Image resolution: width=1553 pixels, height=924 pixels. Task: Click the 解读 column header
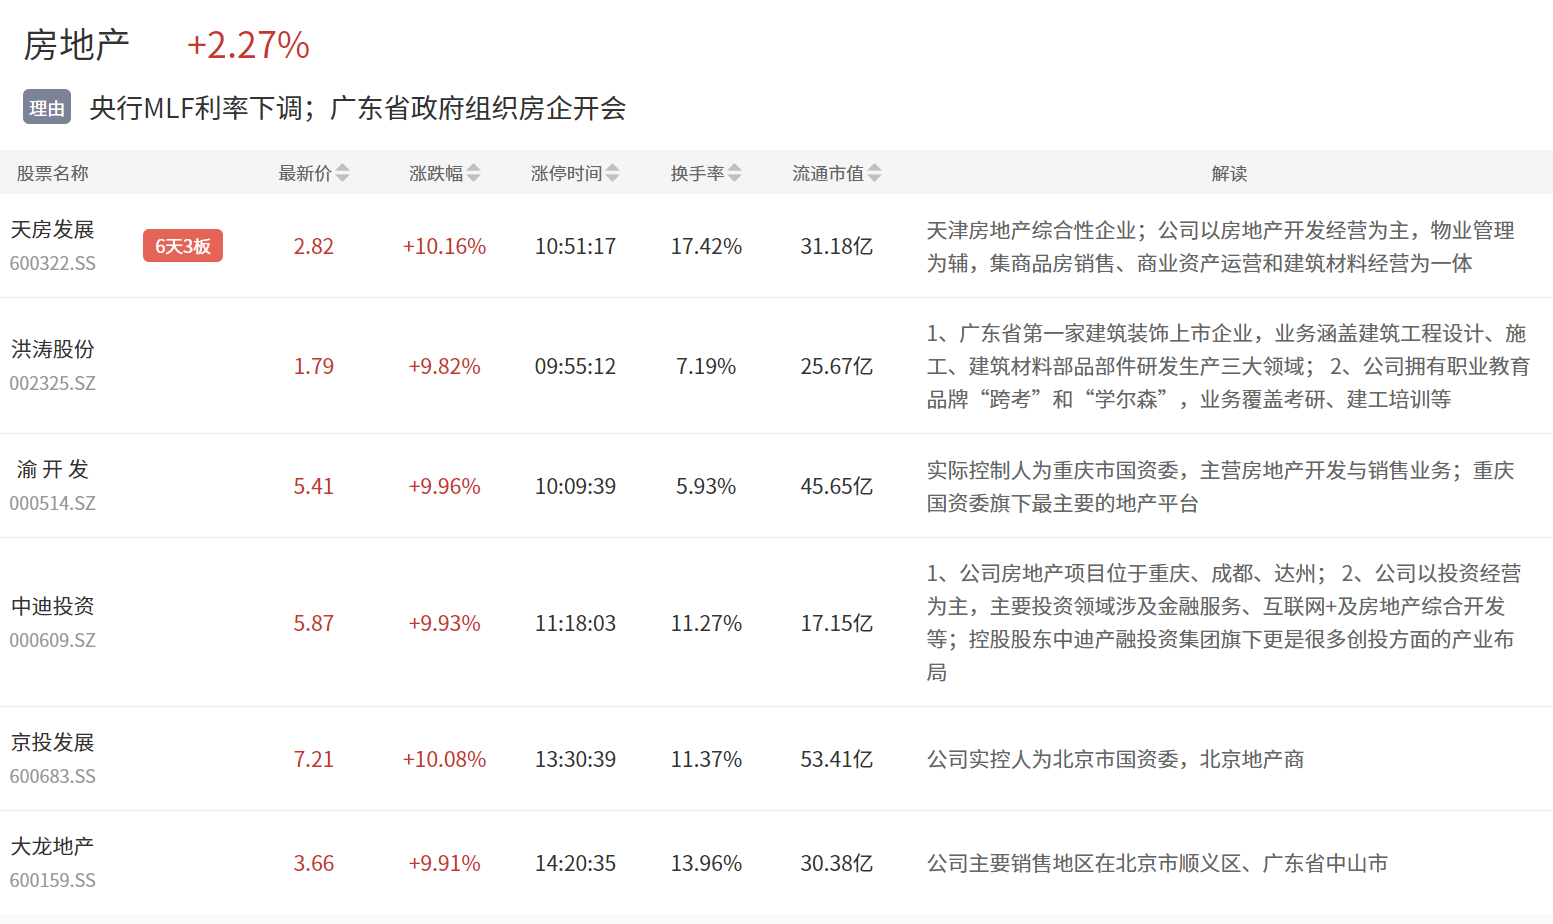tap(1229, 173)
